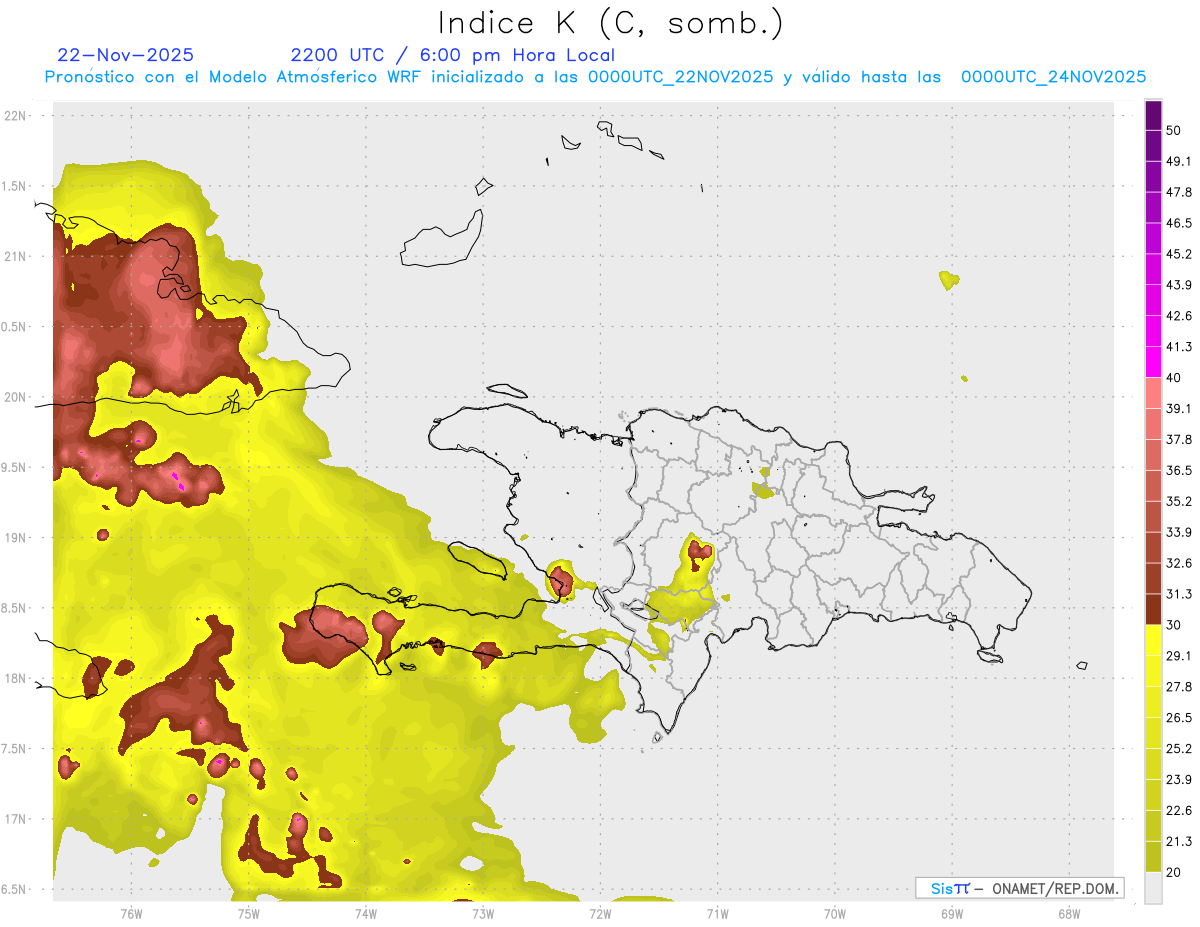Click the 76W longitude label
This screenshot has width=1200, height=927.
click(131, 913)
